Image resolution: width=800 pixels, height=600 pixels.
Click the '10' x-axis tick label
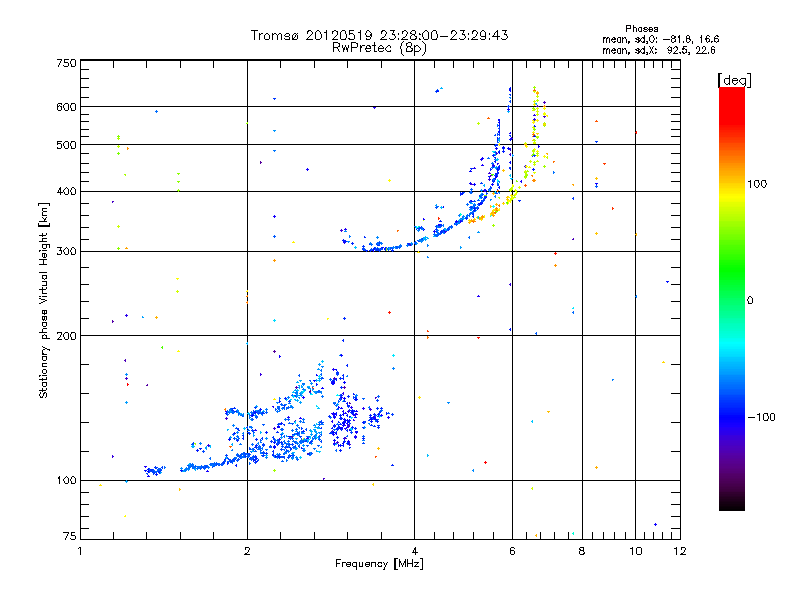(636, 551)
